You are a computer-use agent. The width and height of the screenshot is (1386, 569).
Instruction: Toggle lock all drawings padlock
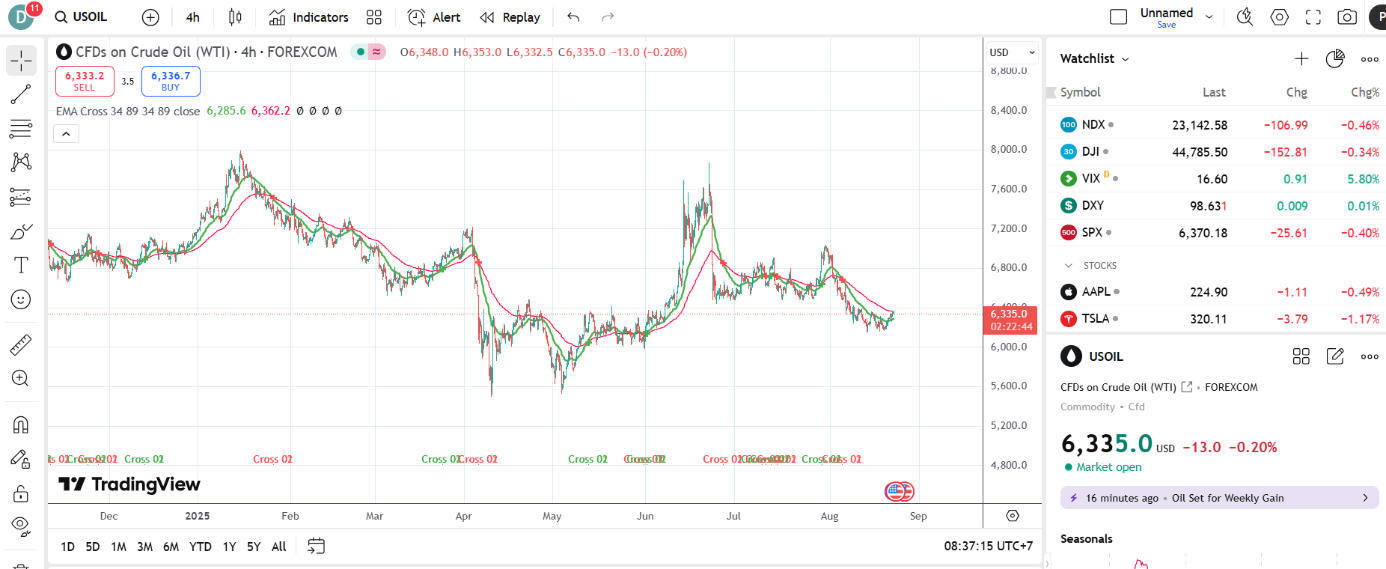coord(21,493)
